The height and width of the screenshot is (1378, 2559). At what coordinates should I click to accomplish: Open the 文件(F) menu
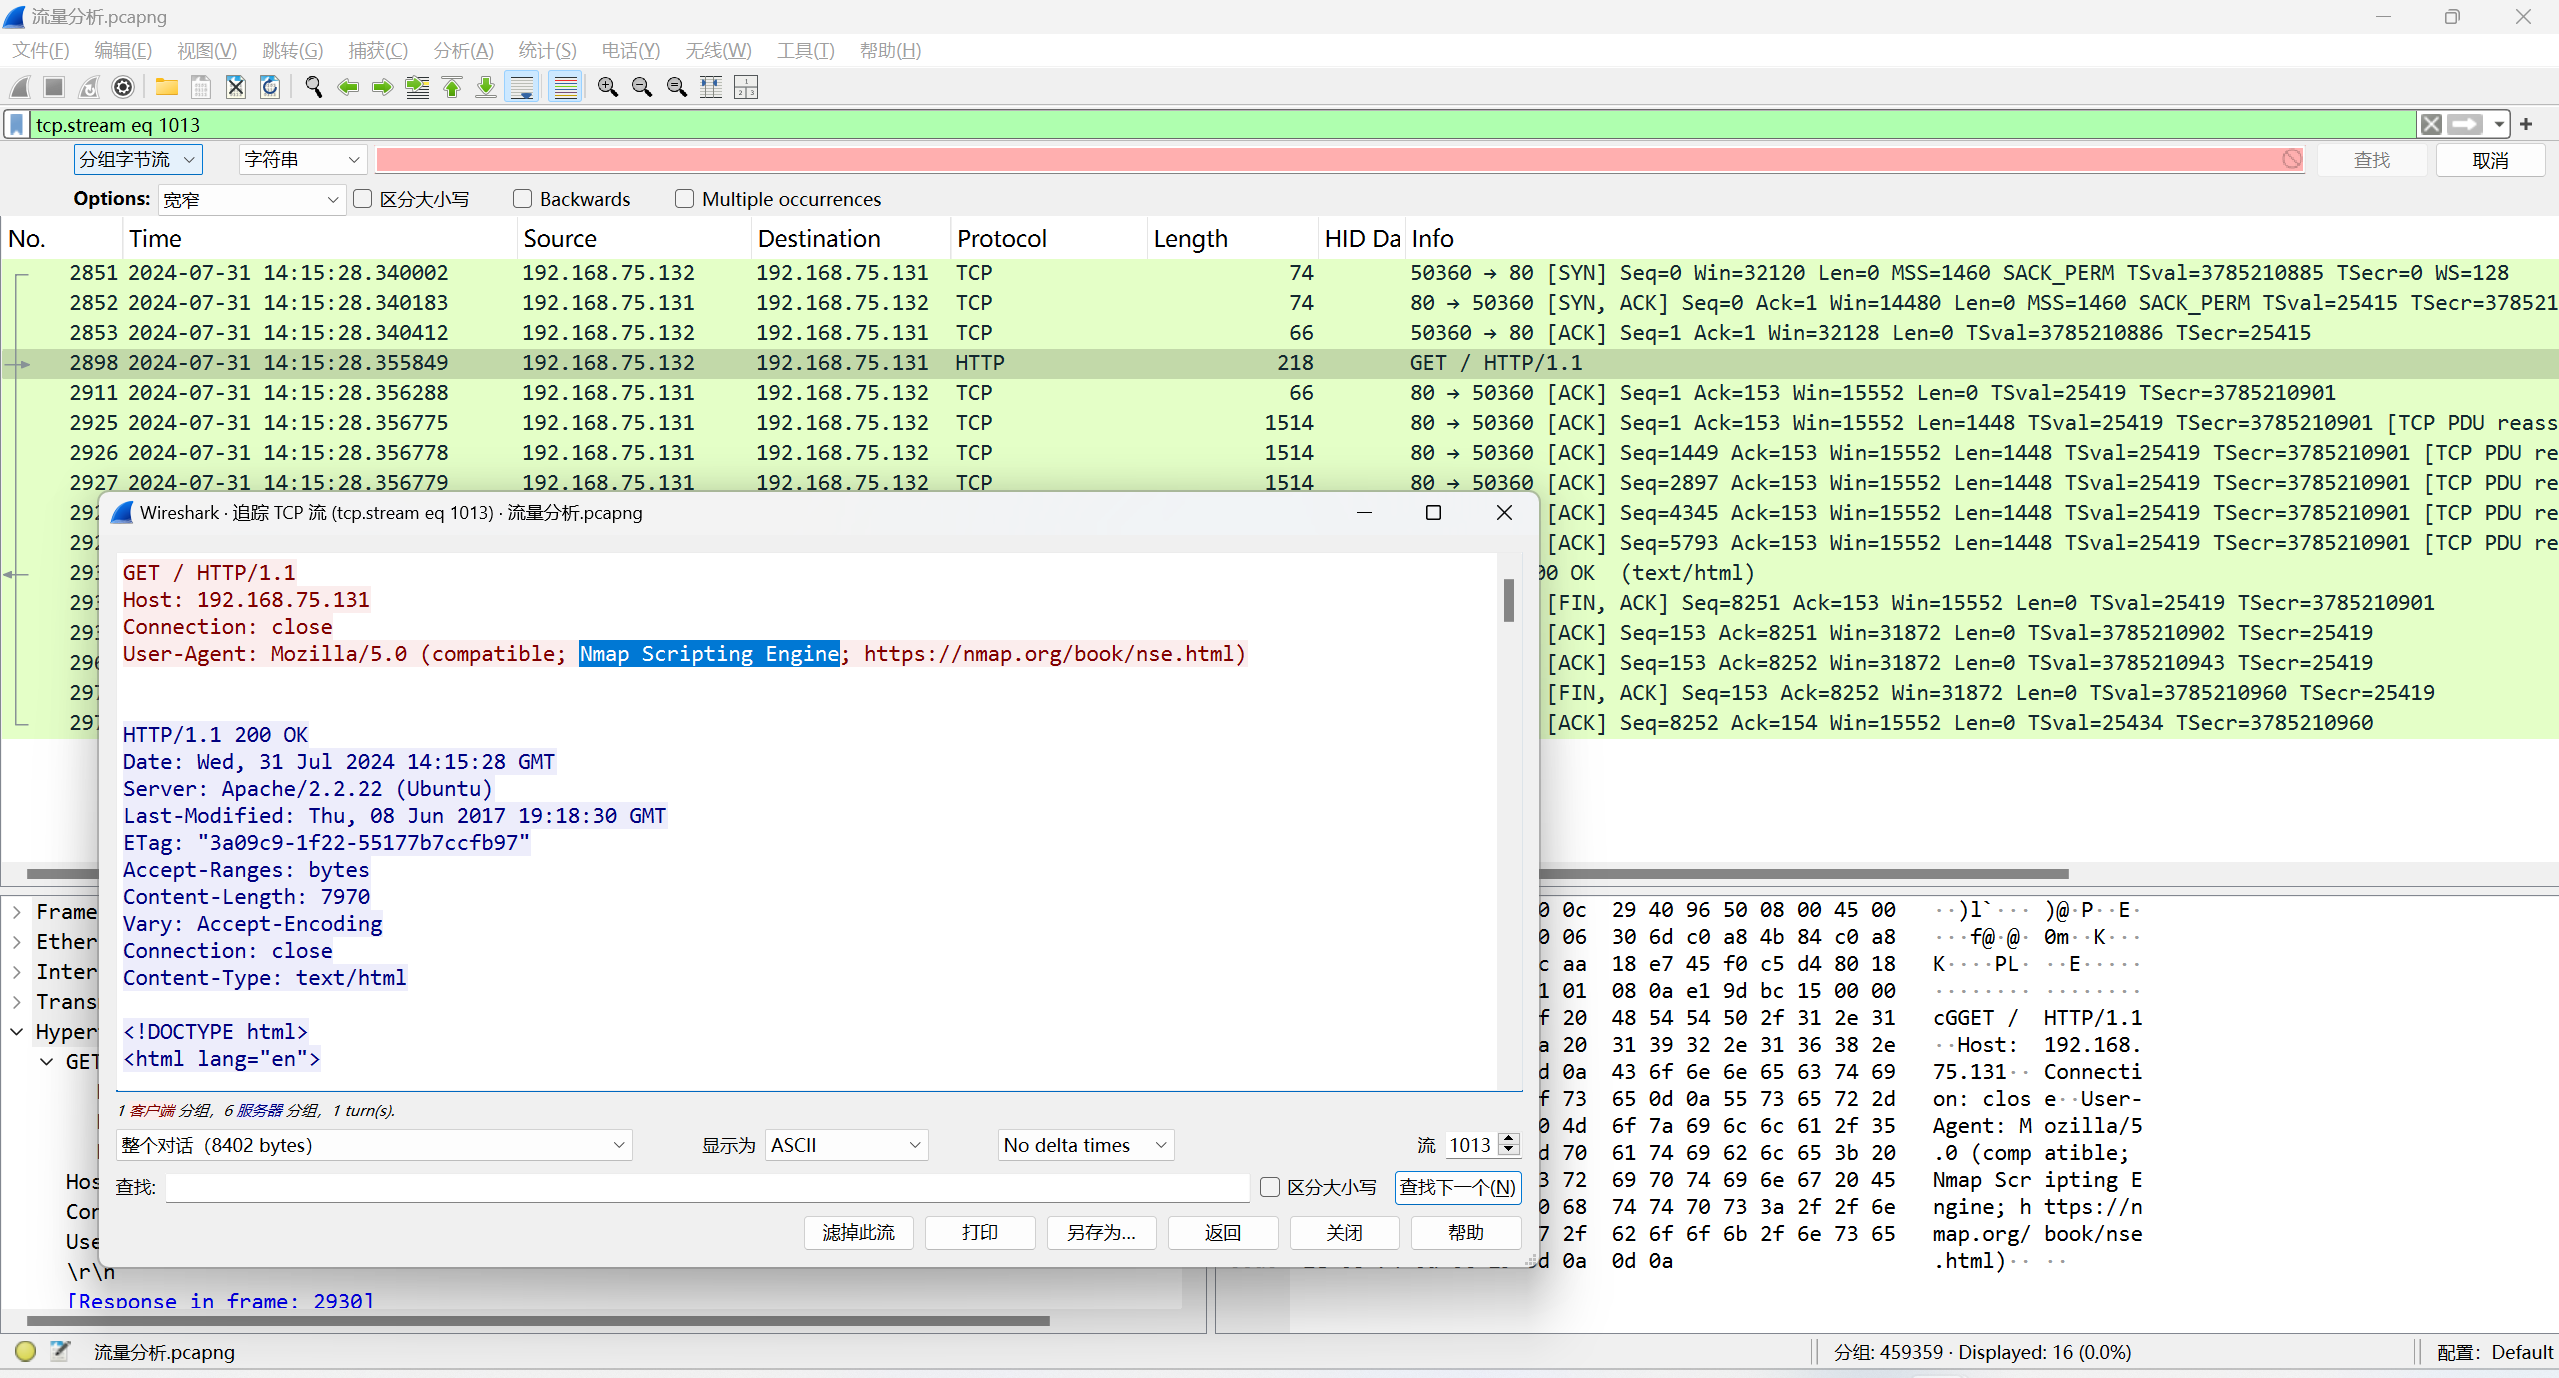pyautogui.click(x=41, y=50)
